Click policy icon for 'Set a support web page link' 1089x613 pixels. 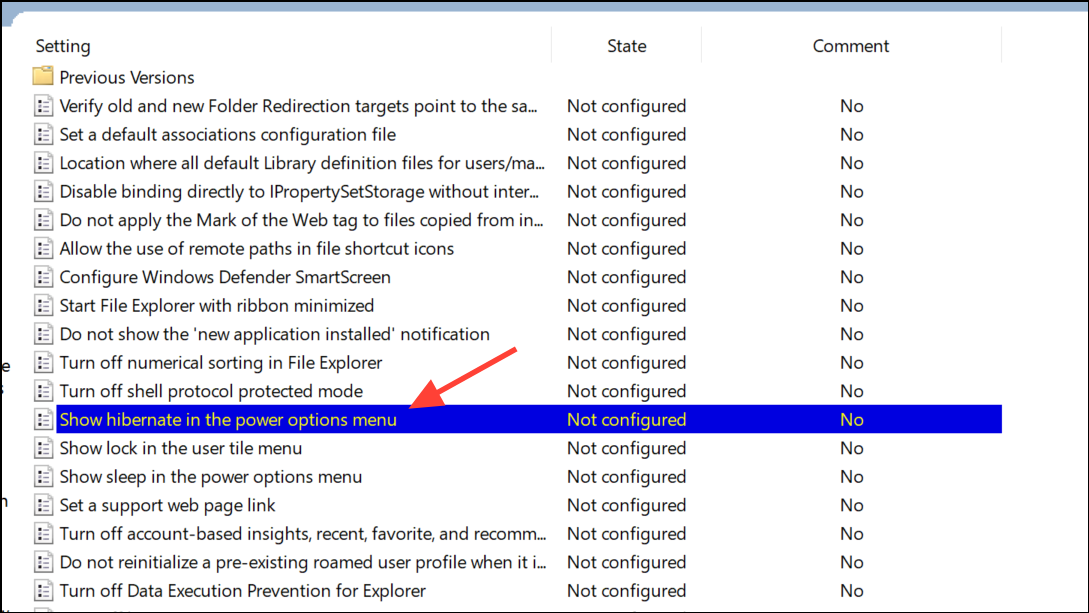[x=43, y=504]
